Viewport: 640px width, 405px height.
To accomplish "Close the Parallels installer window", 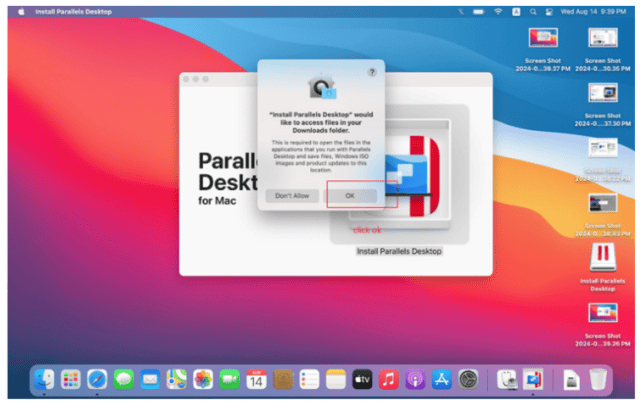I will click(186, 79).
